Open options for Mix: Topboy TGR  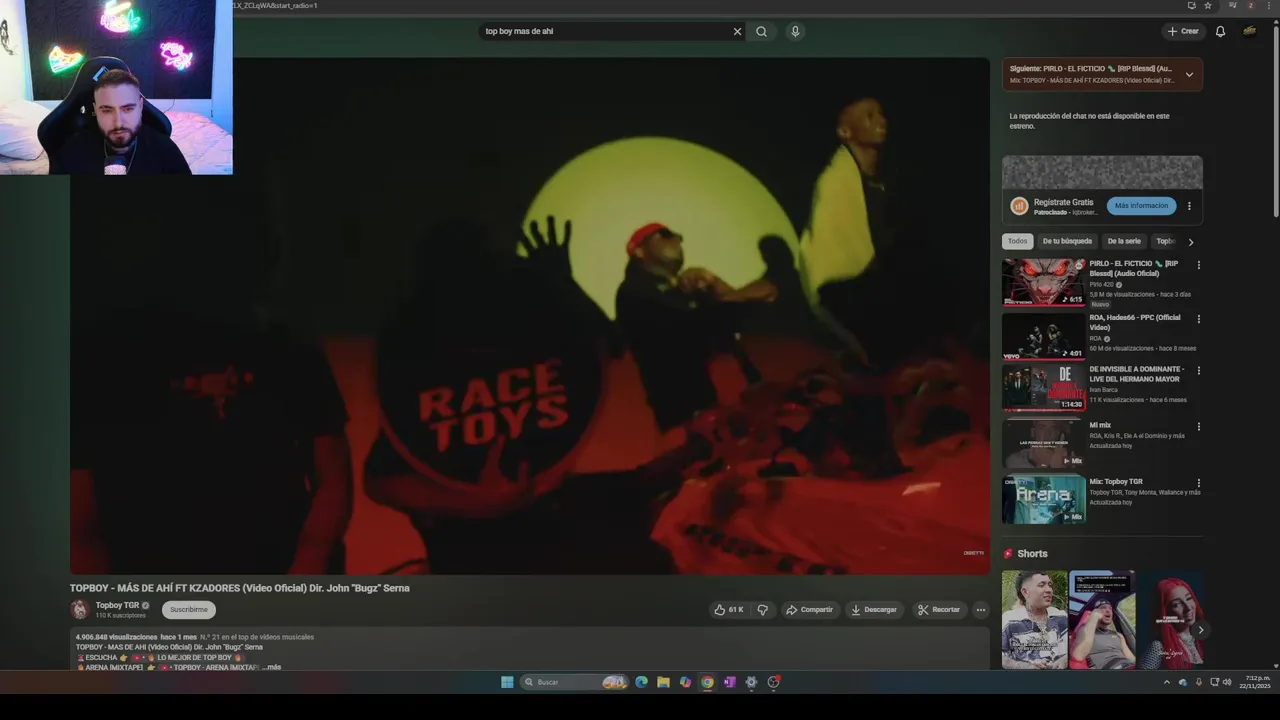click(1199, 483)
